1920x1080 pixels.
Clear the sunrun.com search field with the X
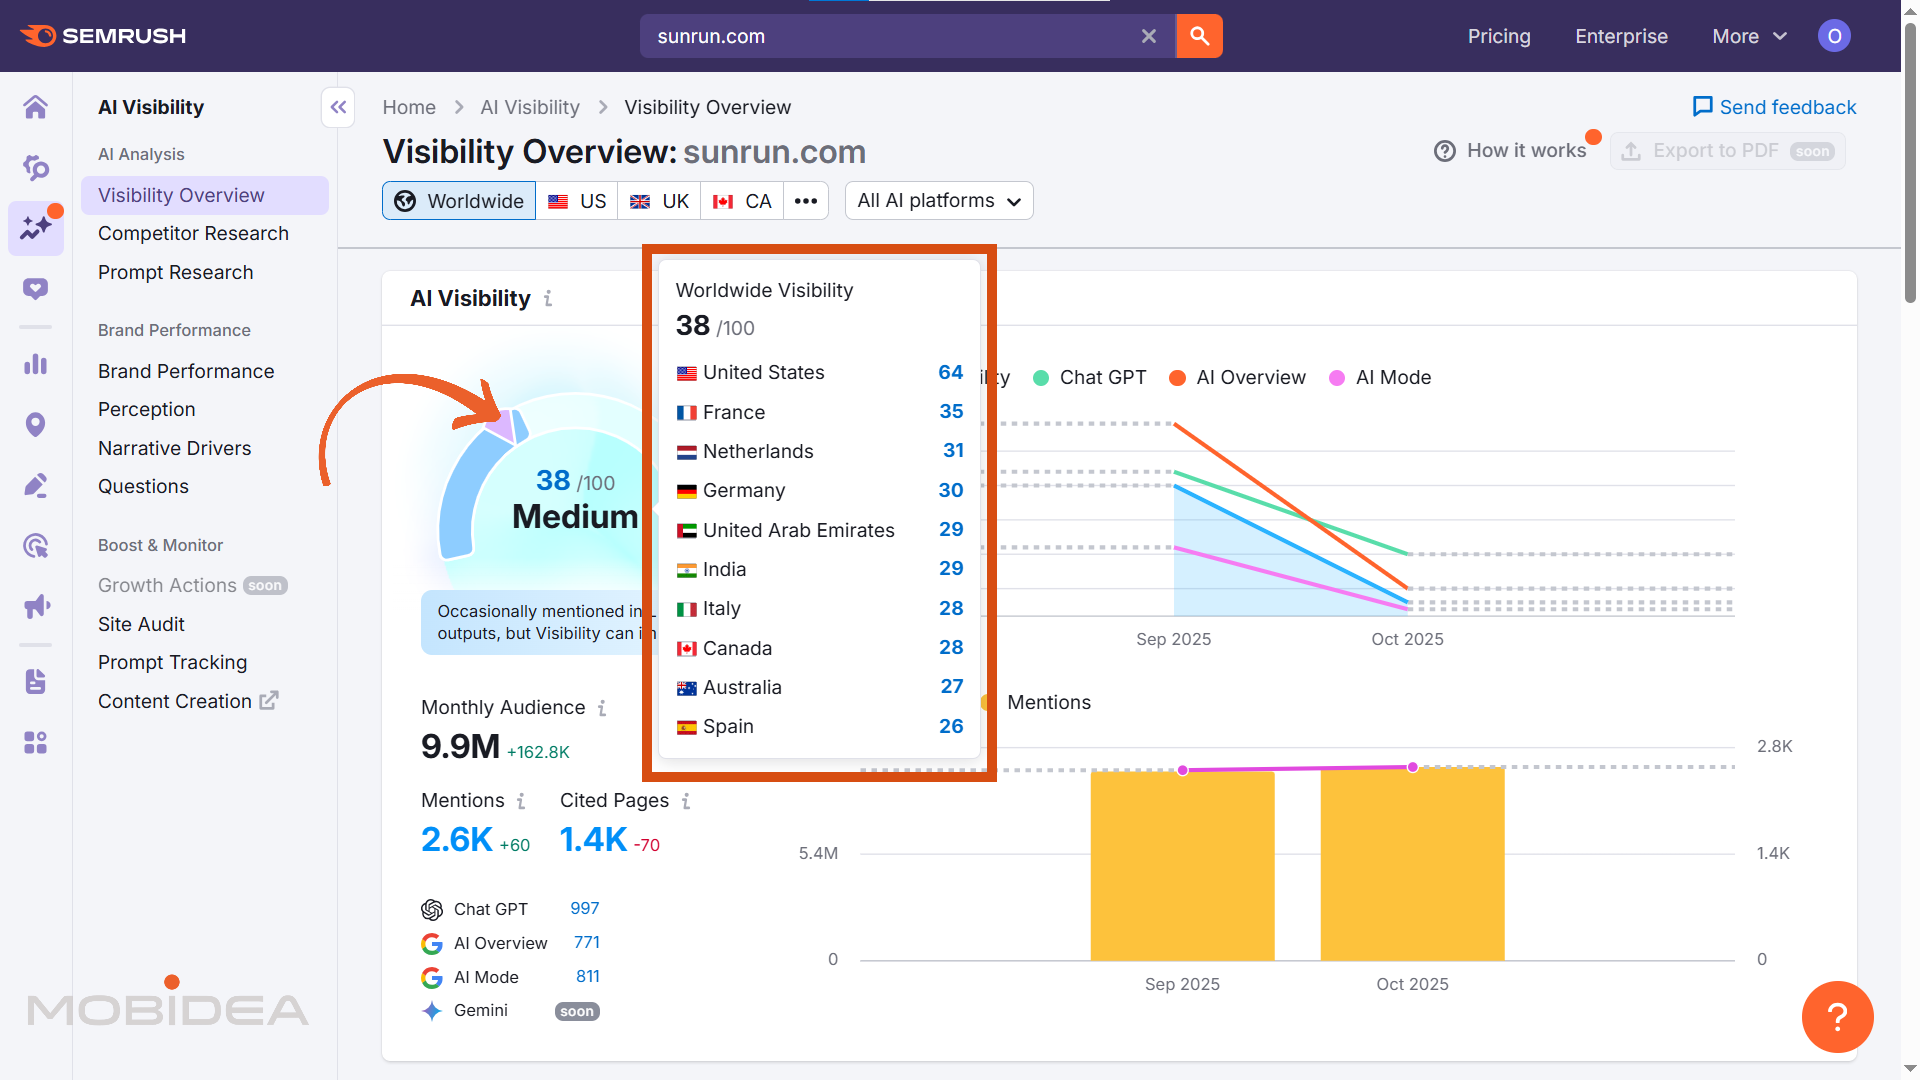[x=1148, y=36]
